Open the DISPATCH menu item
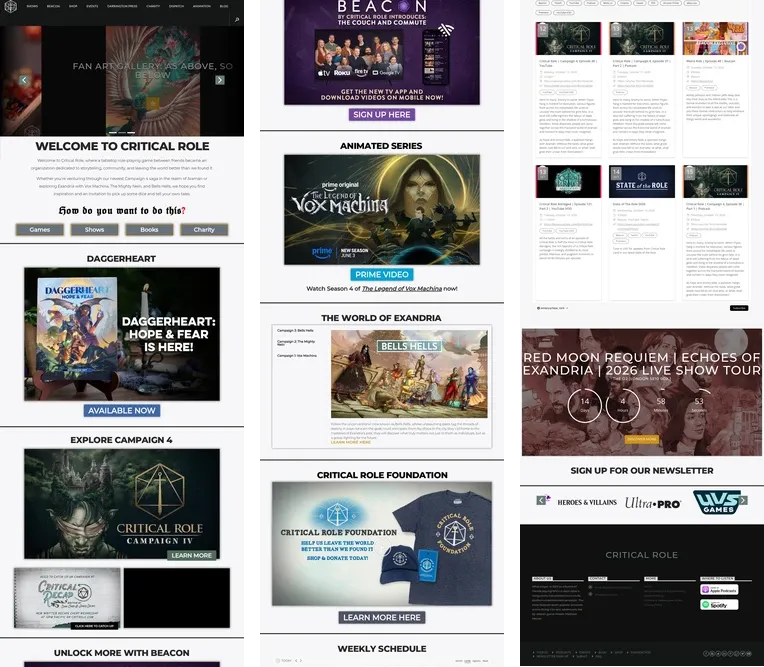This screenshot has height=667, width=764. tap(176, 6)
